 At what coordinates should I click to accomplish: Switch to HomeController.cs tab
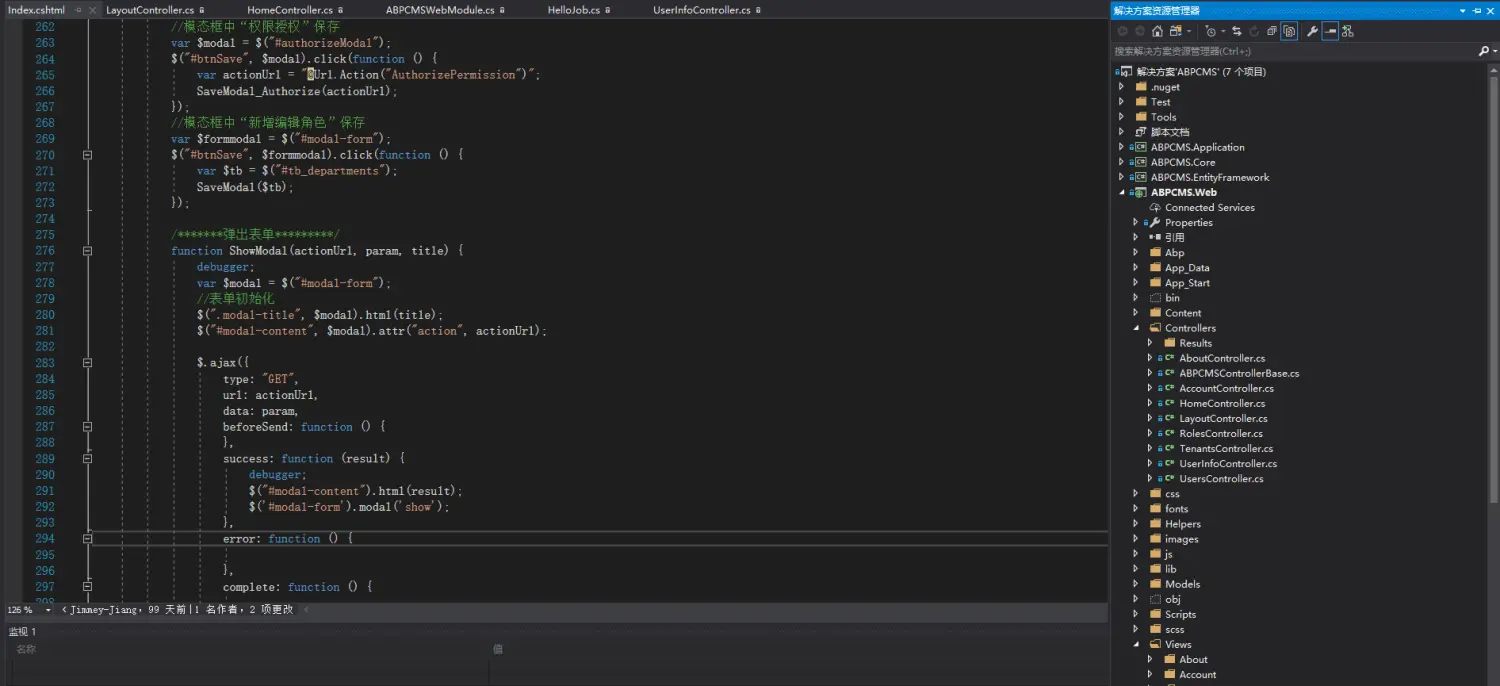[290, 10]
